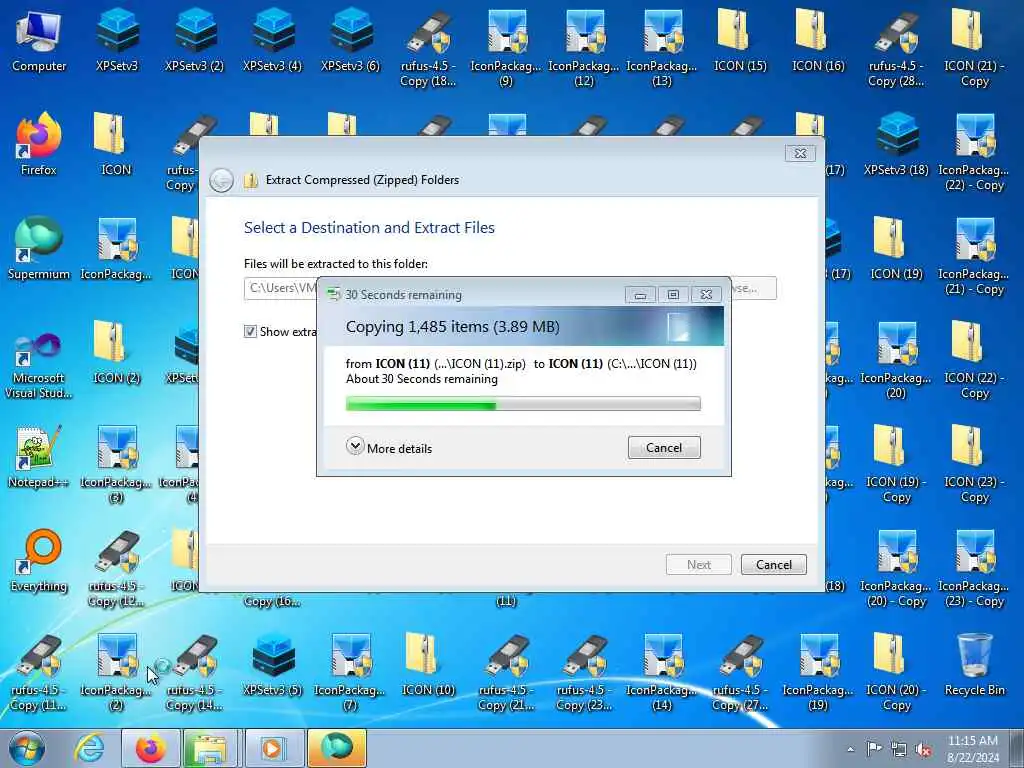
Task: Launch Internet Explorer from taskbar
Action: (x=89, y=748)
